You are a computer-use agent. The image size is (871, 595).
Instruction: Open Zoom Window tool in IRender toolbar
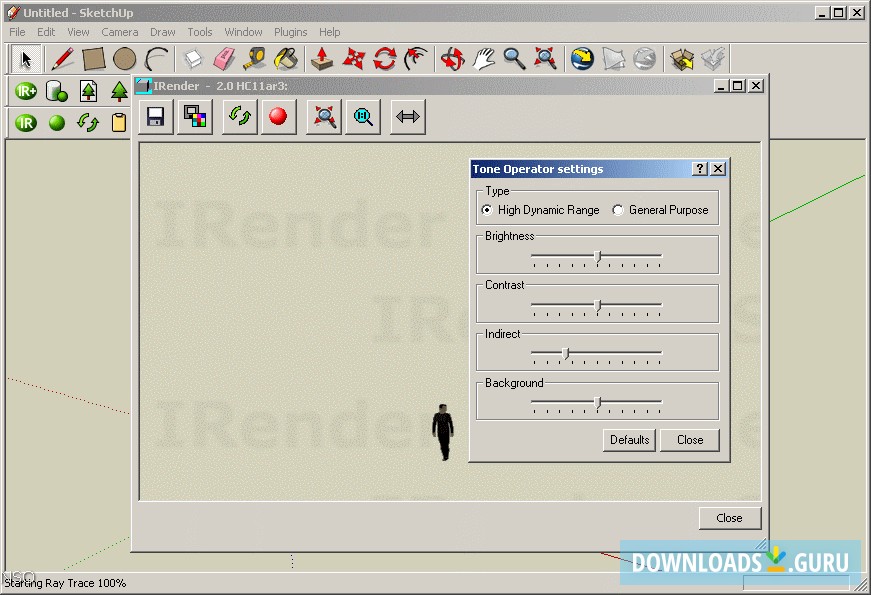coord(362,116)
